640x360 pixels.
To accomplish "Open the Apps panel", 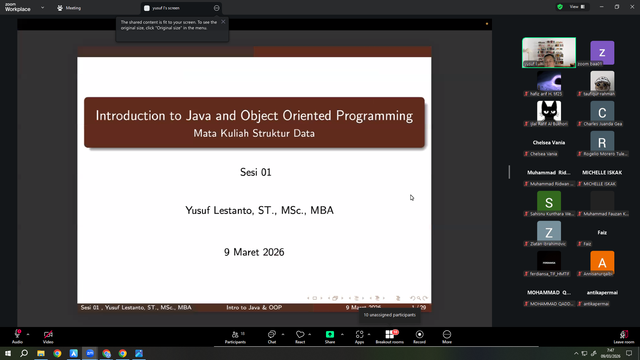I will point(359,336).
